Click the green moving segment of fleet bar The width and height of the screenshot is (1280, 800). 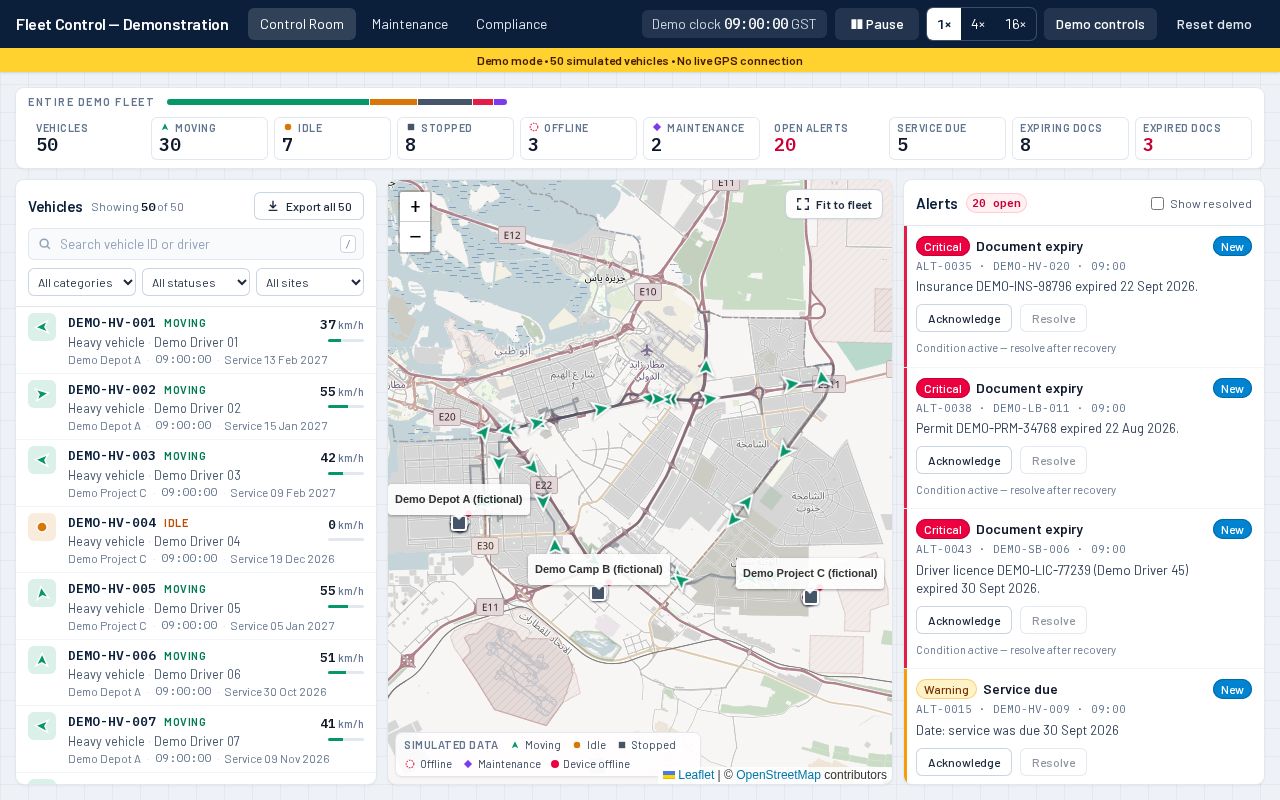pyautogui.click(x=268, y=102)
